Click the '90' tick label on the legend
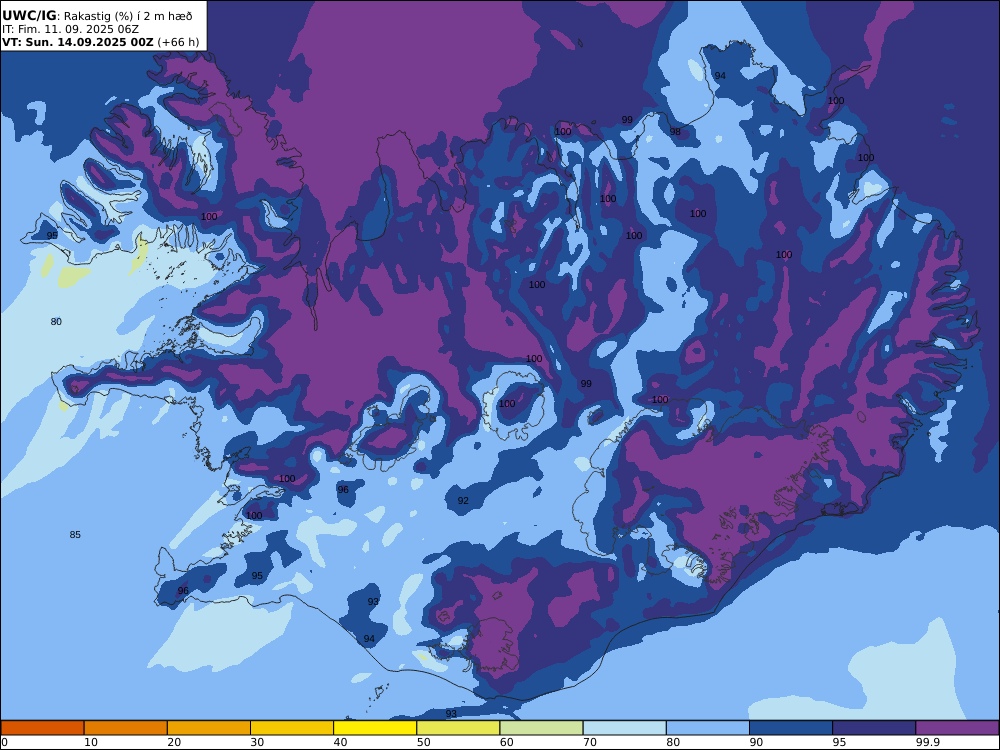Screen dimensions: 1000x750 756,742
